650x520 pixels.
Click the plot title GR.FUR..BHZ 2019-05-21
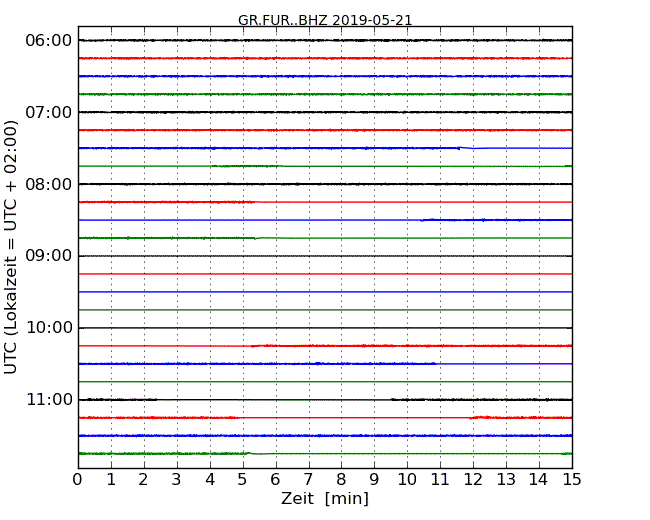325,20
